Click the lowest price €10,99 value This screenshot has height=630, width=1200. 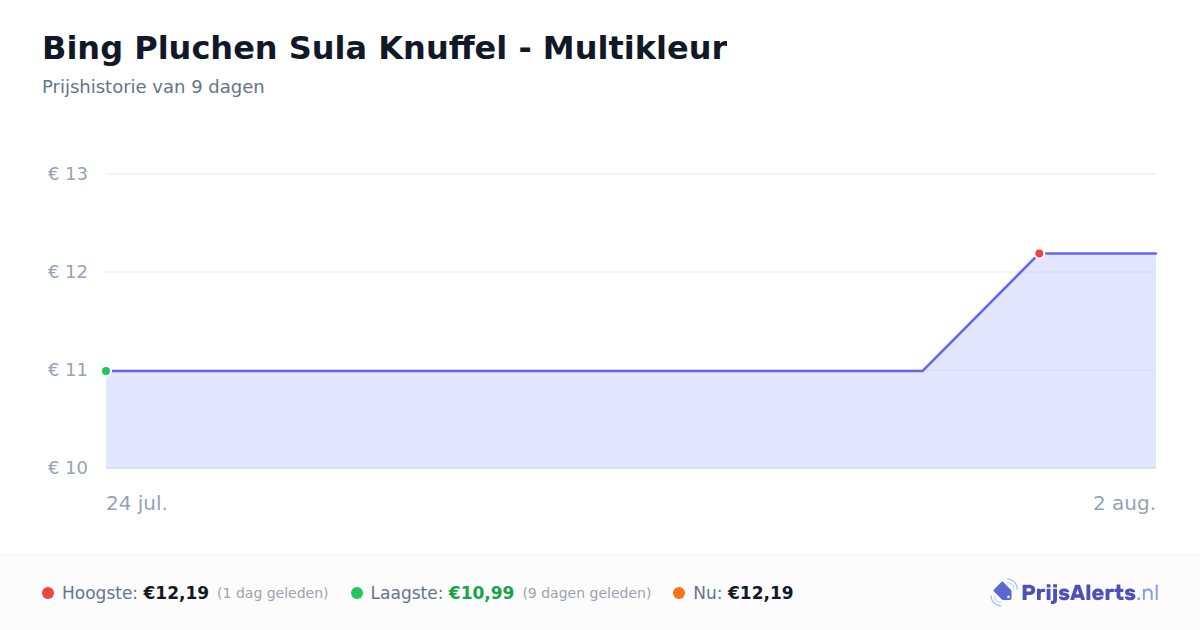(x=481, y=593)
